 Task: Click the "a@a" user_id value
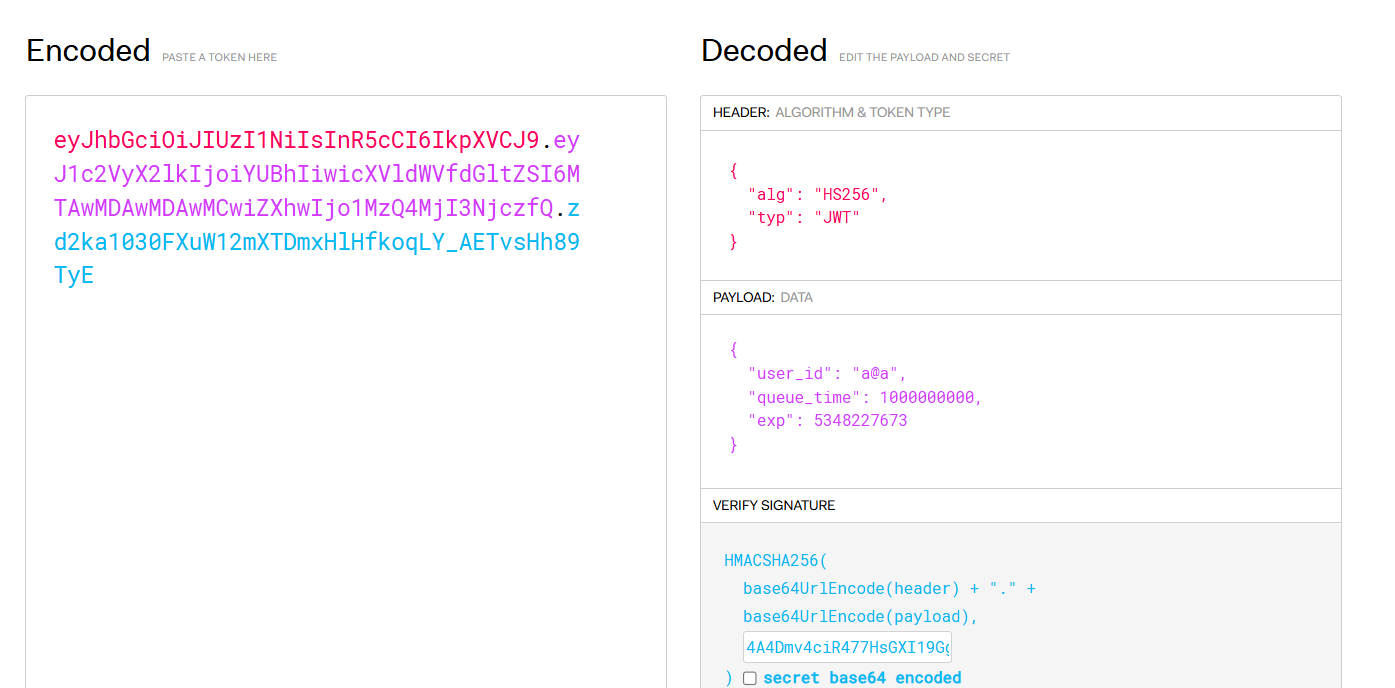point(878,374)
